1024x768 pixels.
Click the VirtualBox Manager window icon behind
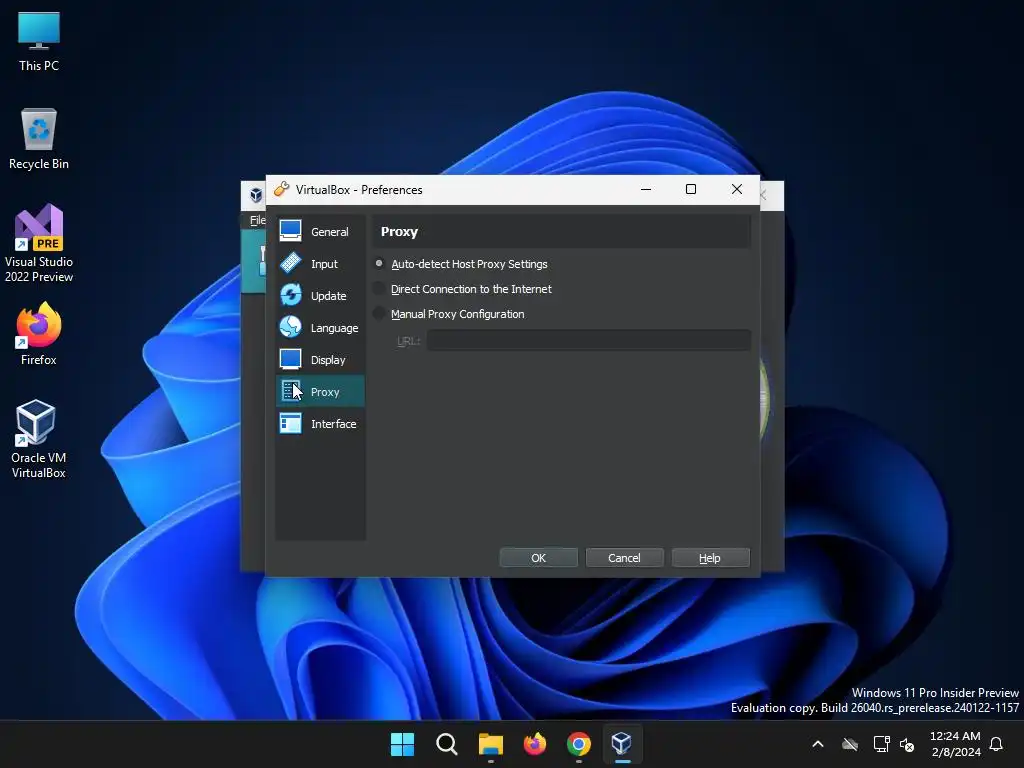tap(256, 195)
